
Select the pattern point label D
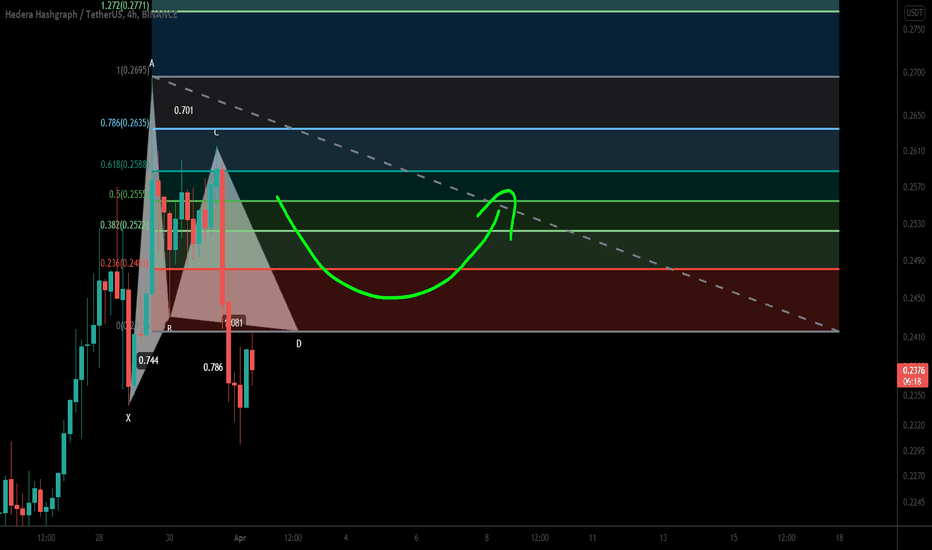[299, 344]
